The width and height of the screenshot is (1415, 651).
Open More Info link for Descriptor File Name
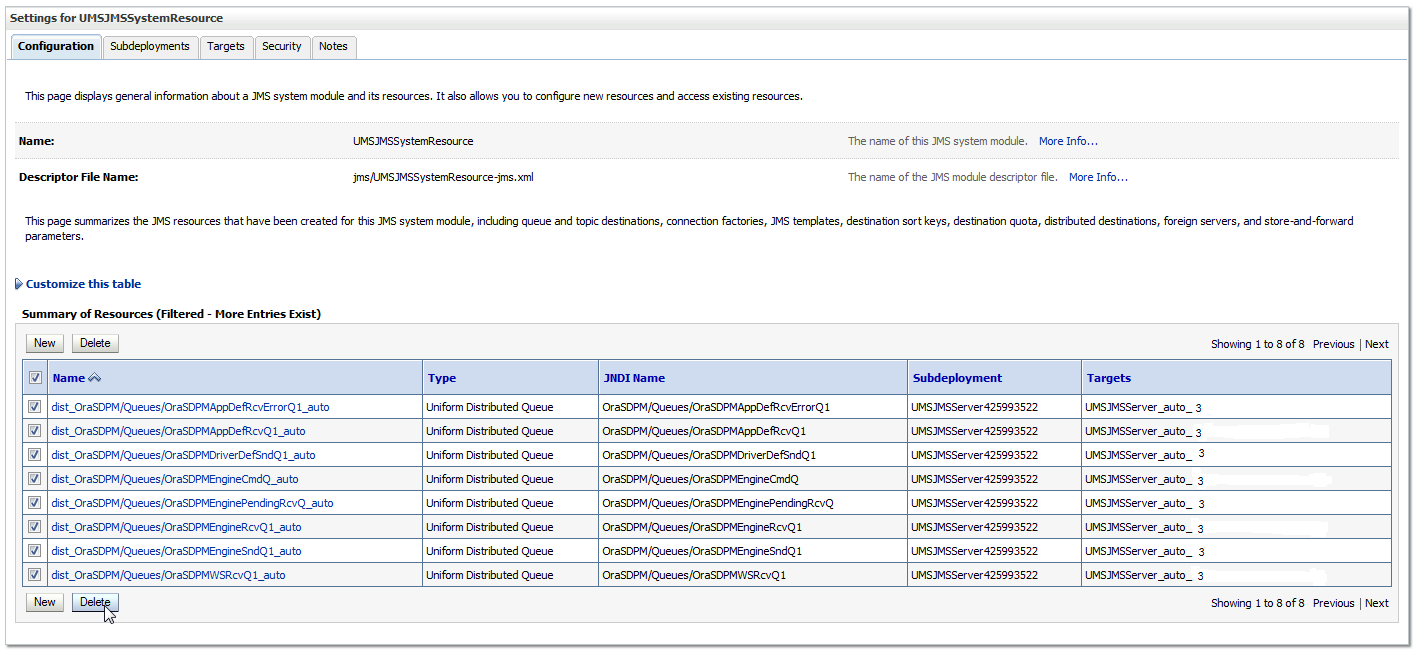click(x=1098, y=177)
